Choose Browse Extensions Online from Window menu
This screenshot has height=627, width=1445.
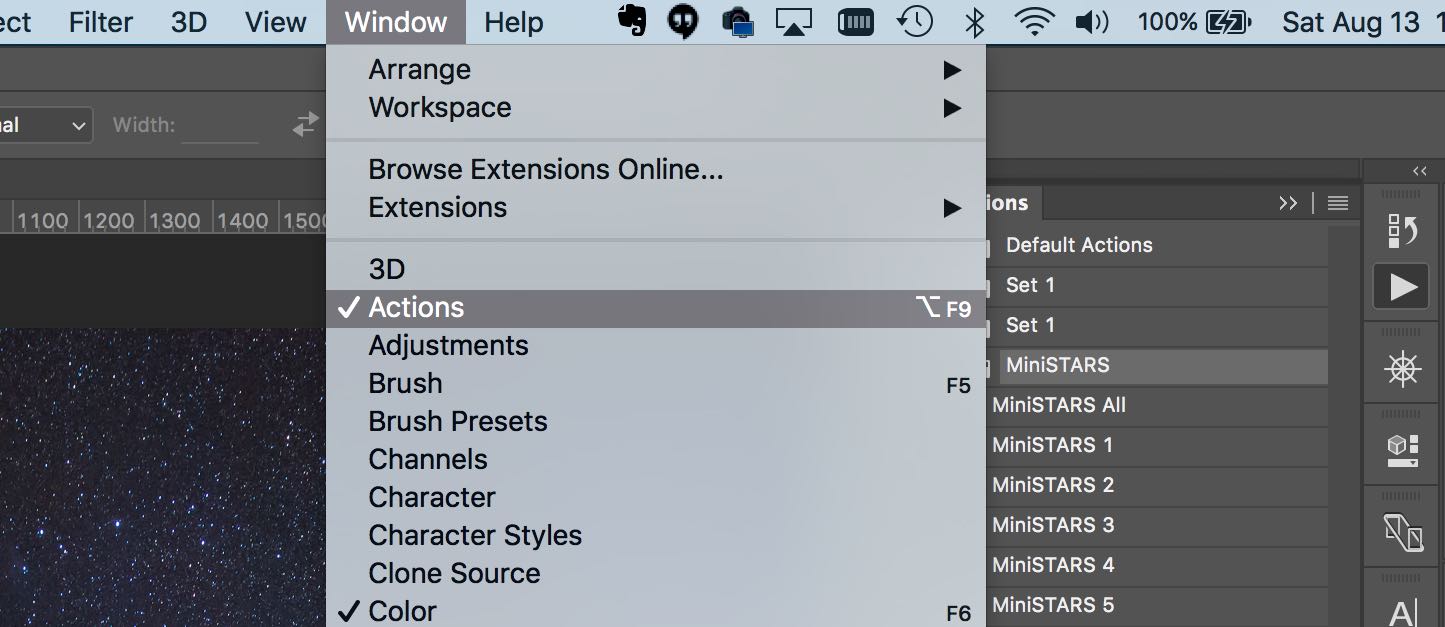coord(655,170)
